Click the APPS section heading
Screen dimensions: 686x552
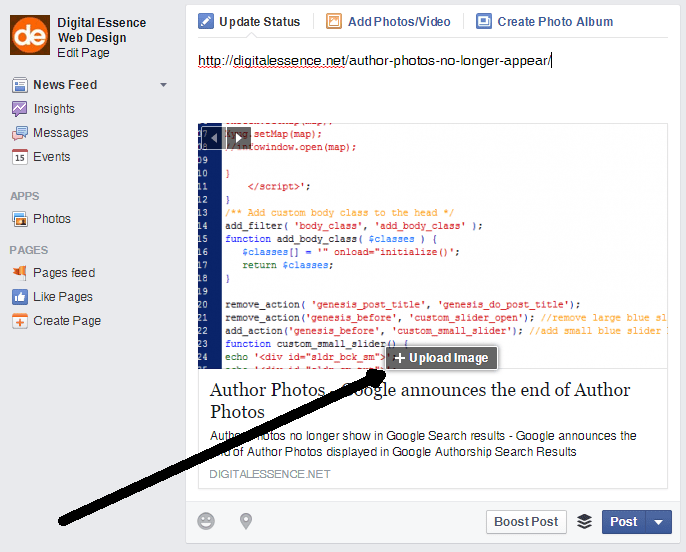click(25, 196)
